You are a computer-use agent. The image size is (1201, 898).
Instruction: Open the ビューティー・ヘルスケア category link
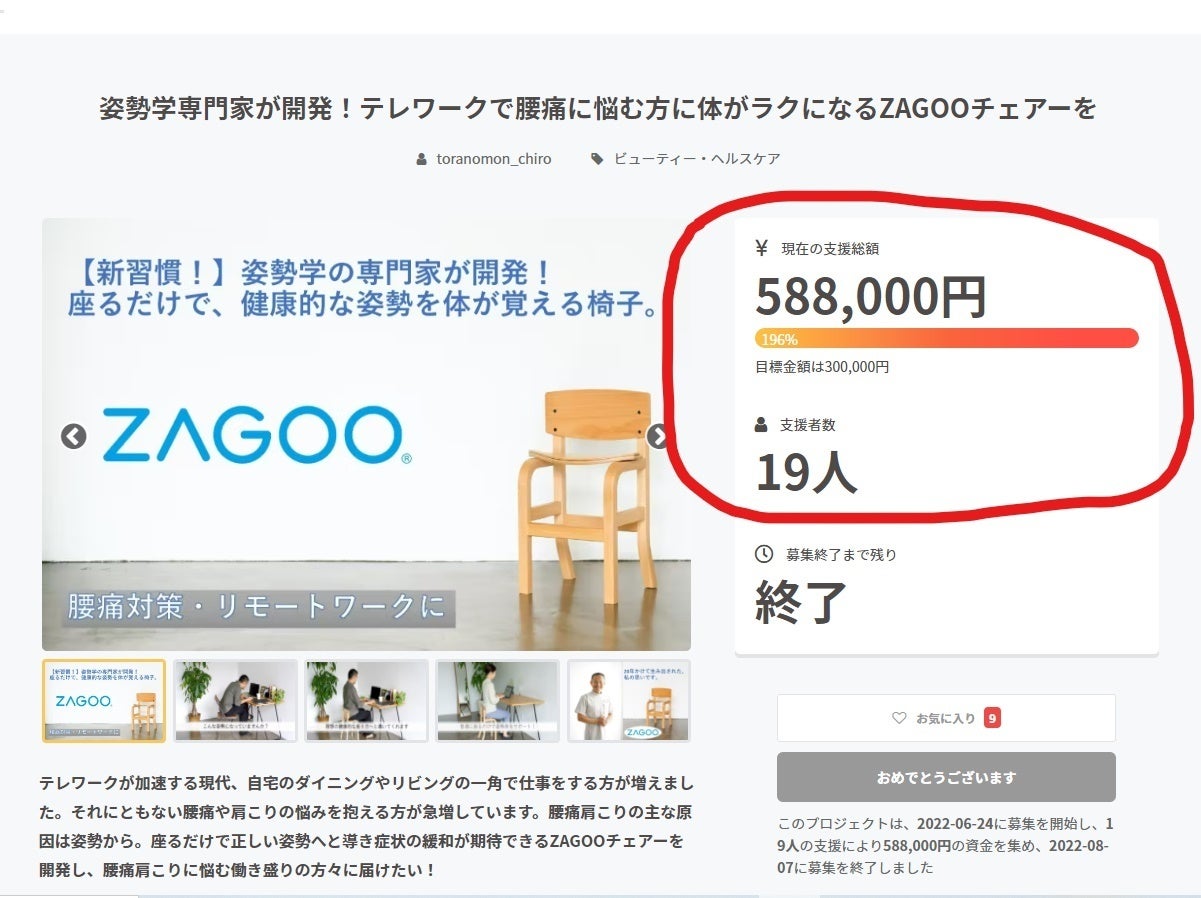[697, 159]
